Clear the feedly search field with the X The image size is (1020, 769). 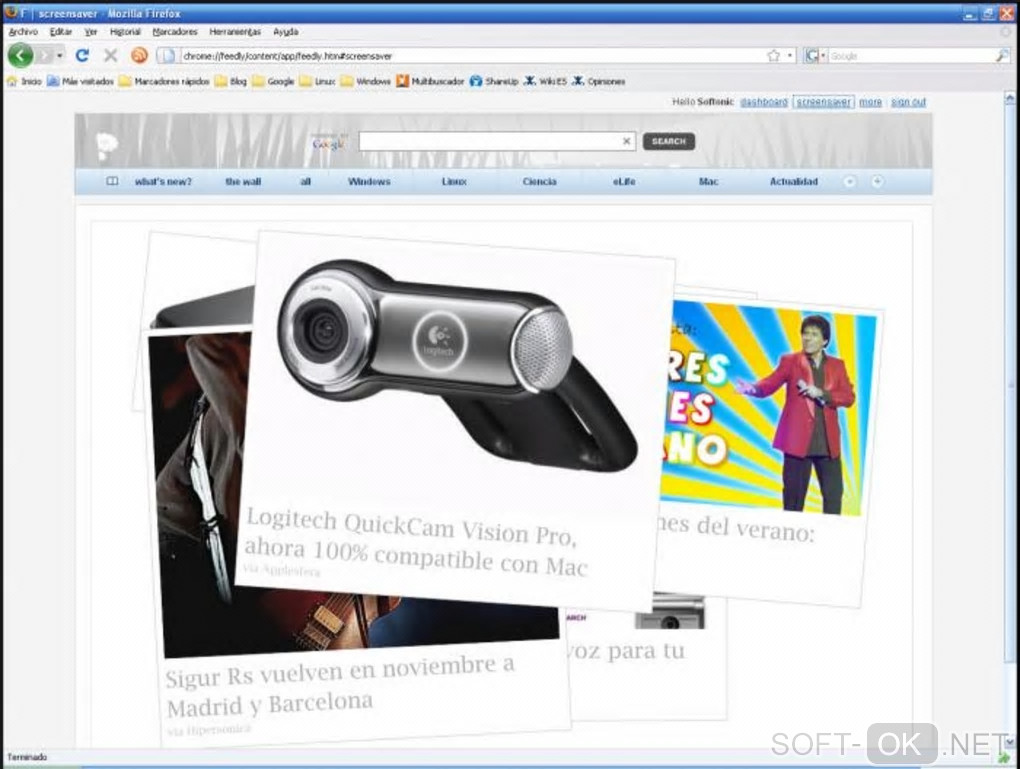626,141
